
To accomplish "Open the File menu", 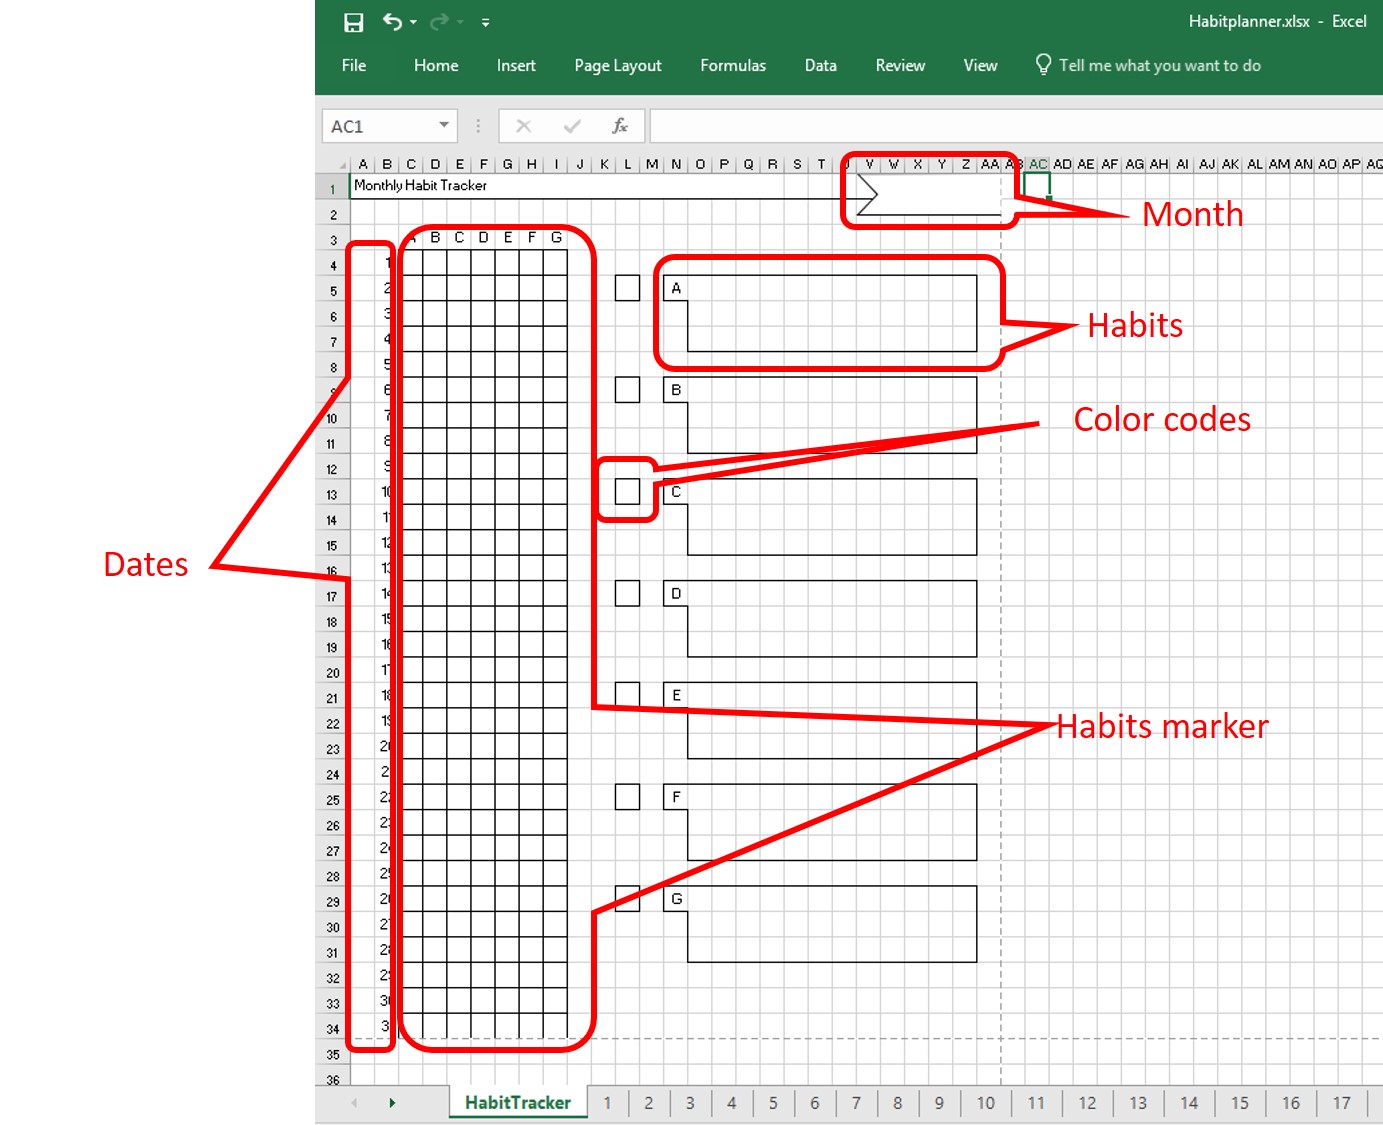I will pyautogui.click(x=354, y=65).
